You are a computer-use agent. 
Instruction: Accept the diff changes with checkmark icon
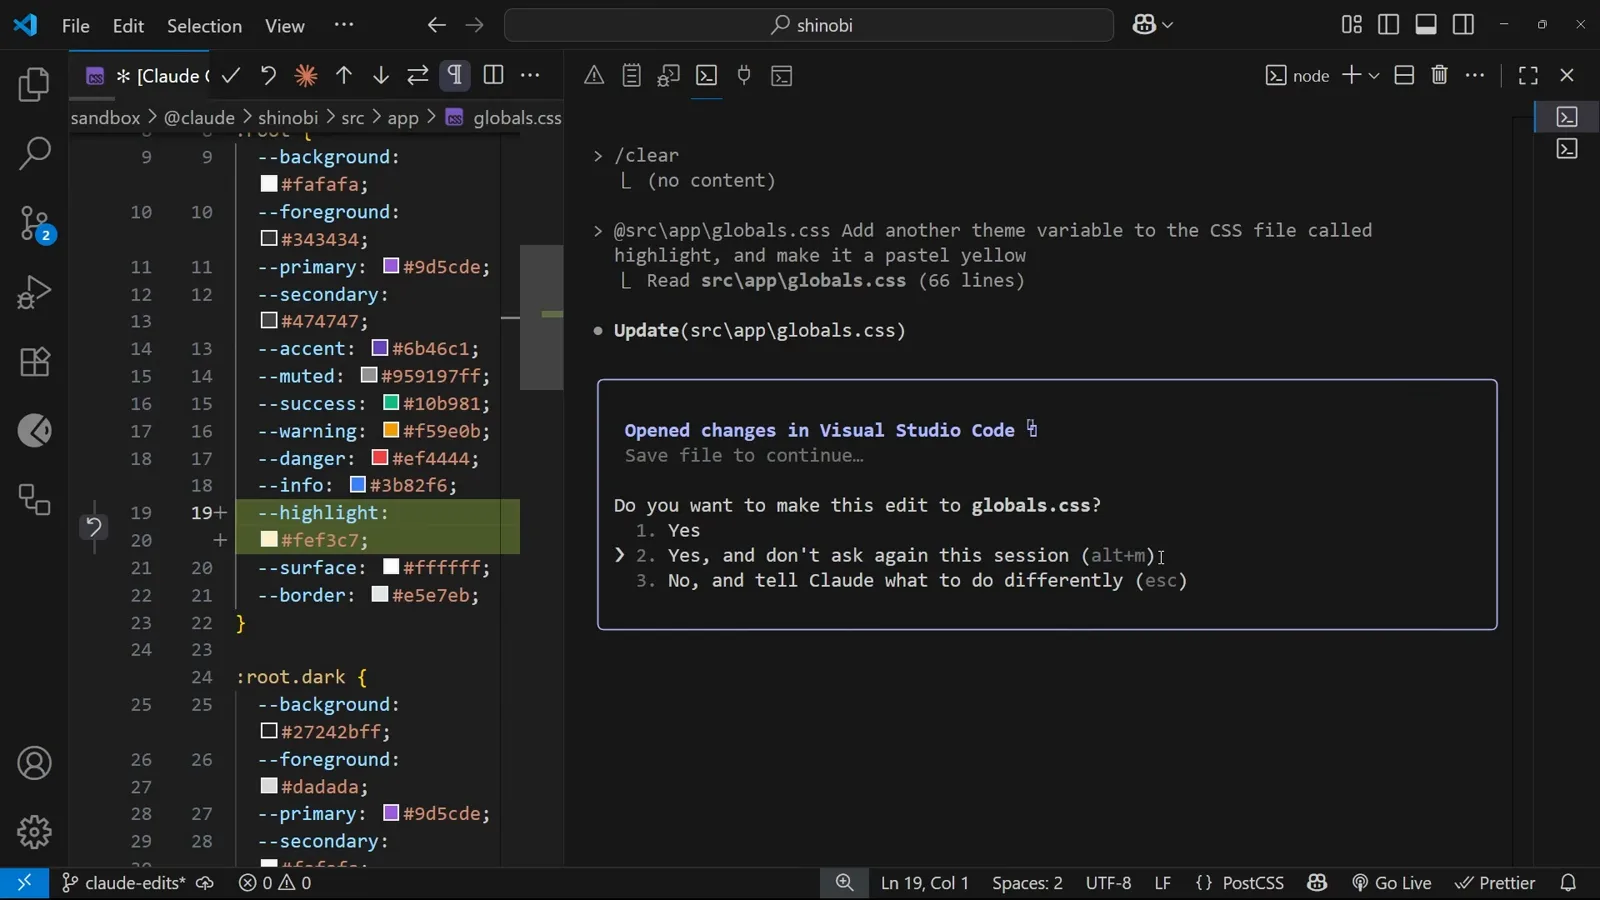pyautogui.click(x=231, y=75)
